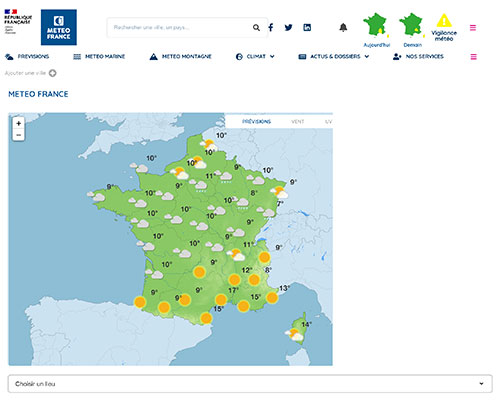The height and width of the screenshot is (400, 500).
Task: Click the Météo France logo
Action: pyautogui.click(x=59, y=27)
